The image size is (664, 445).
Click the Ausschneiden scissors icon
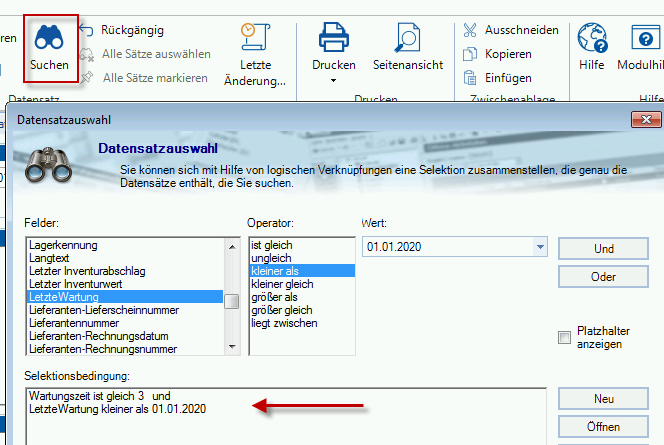pos(470,31)
